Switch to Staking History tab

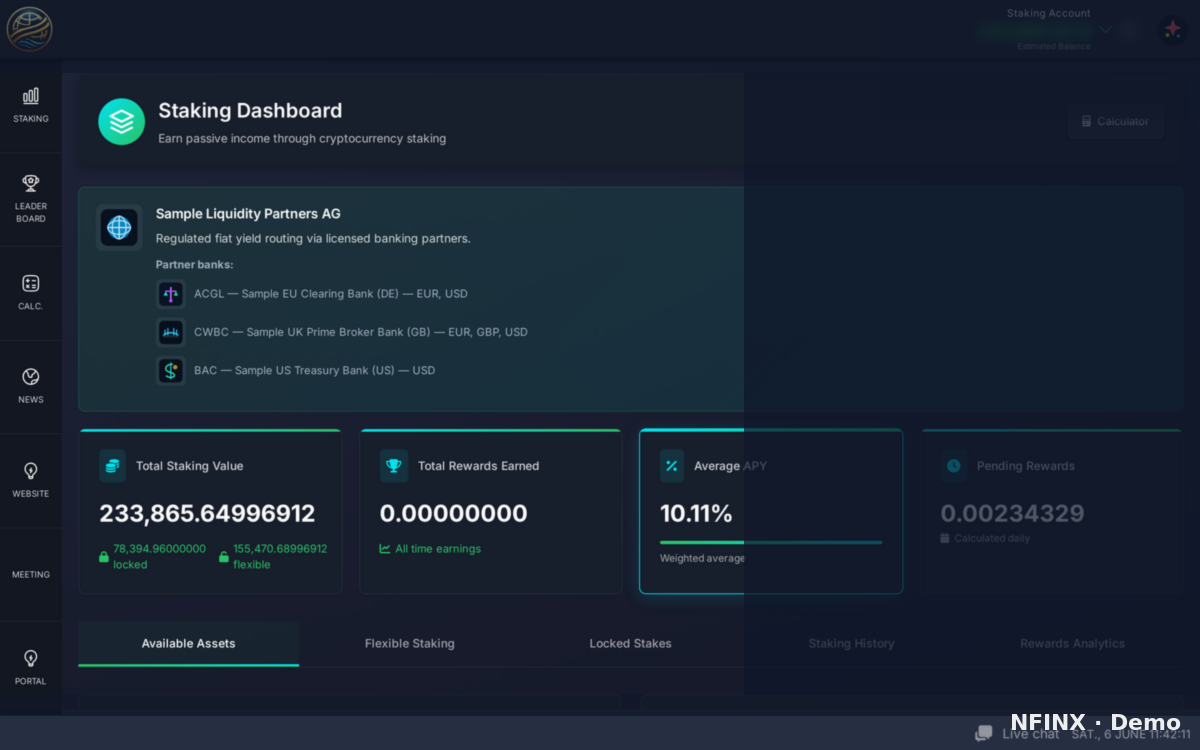(851, 644)
